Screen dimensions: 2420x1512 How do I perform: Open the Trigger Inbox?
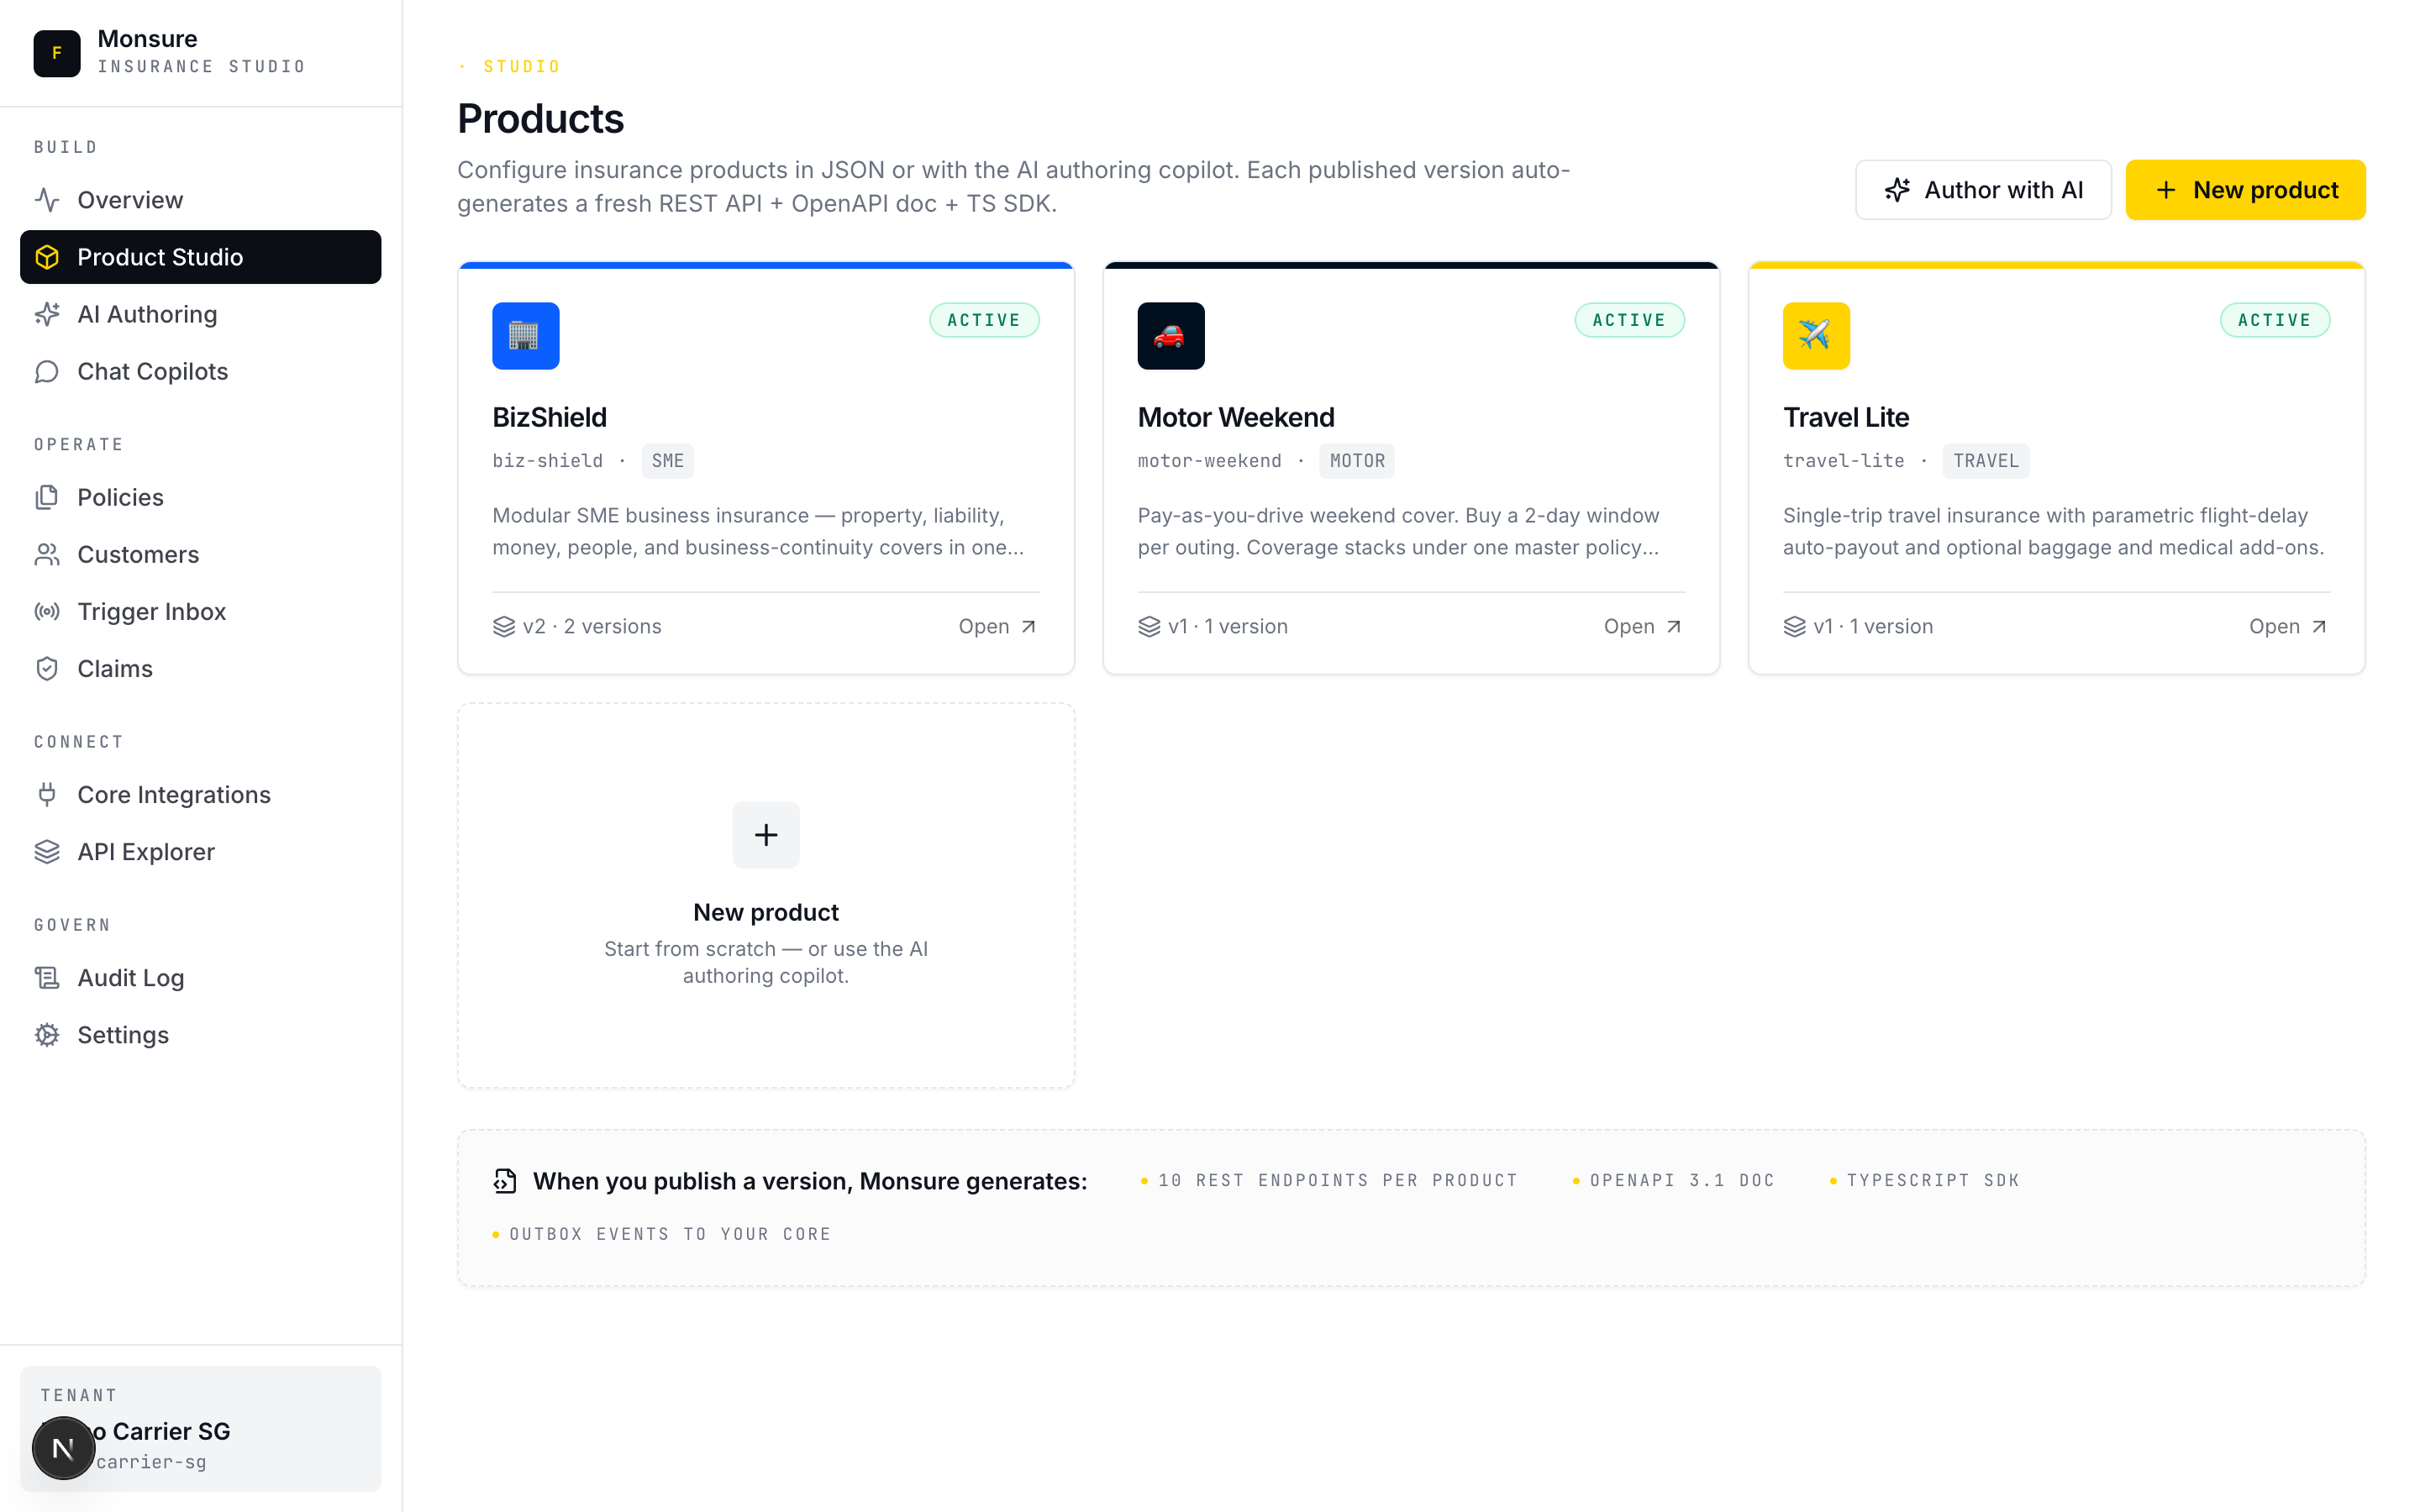click(x=152, y=611)
